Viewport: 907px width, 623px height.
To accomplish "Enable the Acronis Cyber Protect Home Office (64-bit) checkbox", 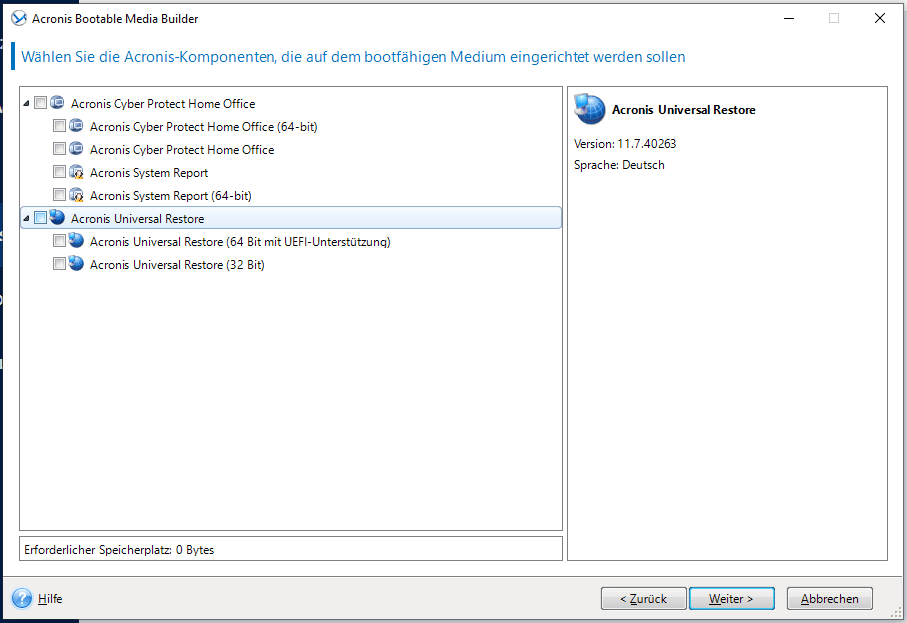I will (60, 127).
